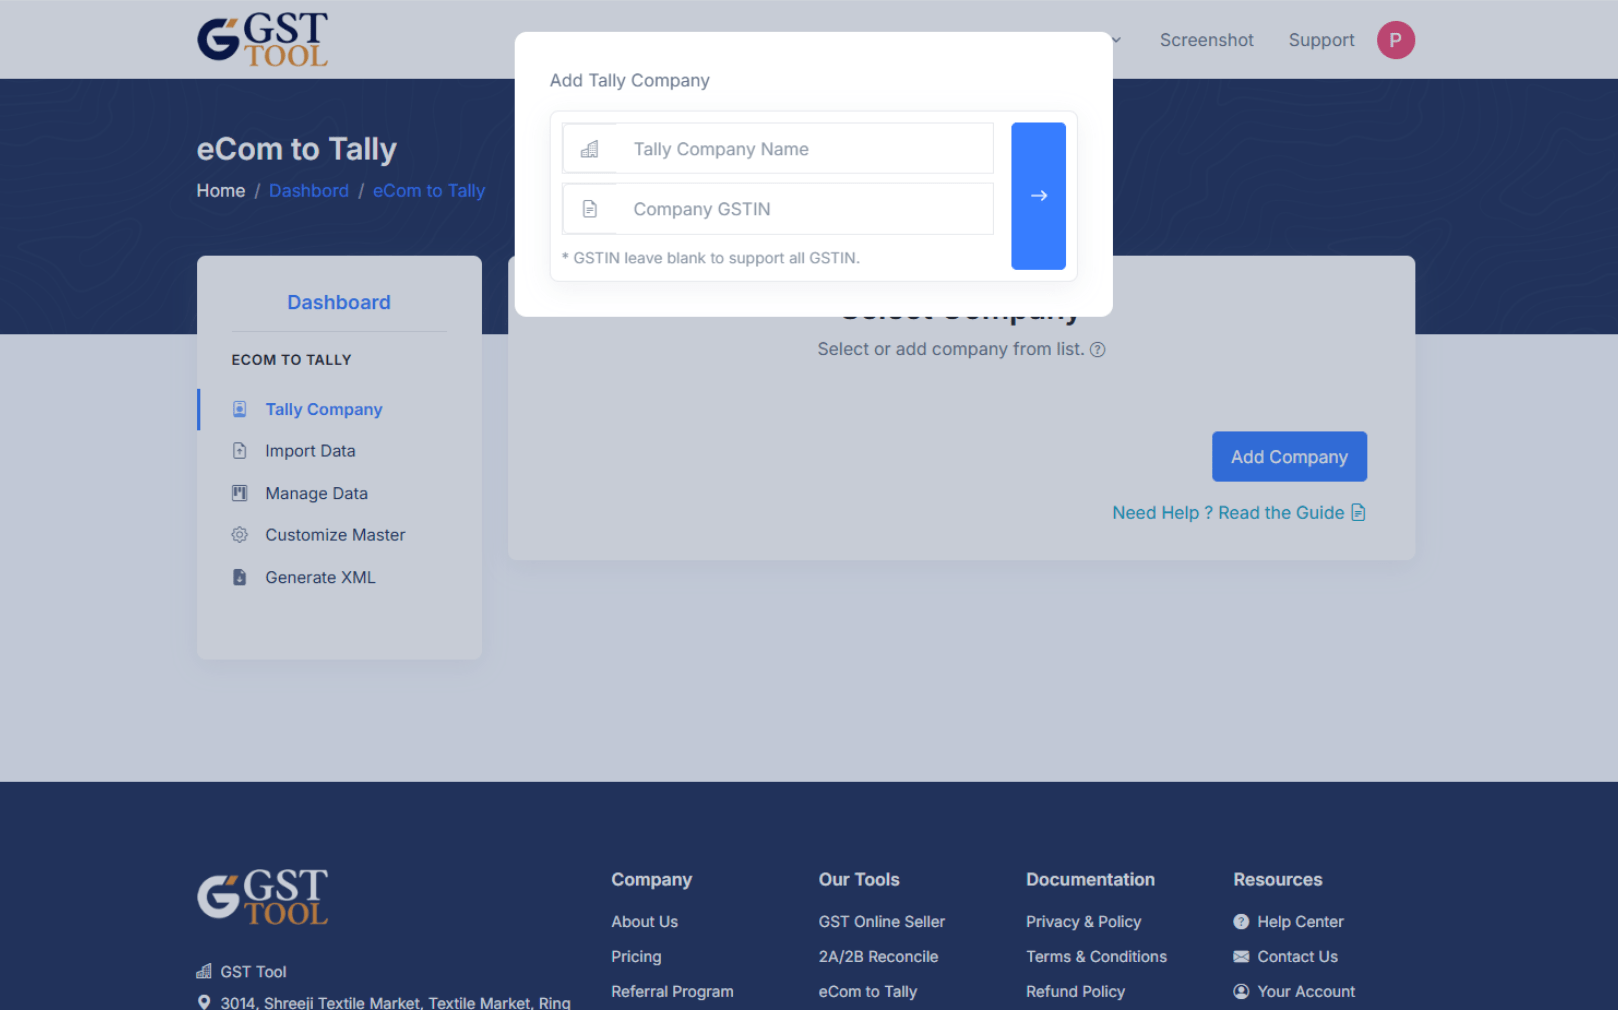Click the Manage Data icon
The height and width of the screenshot is (1010, 1618).
click(240, 493)
